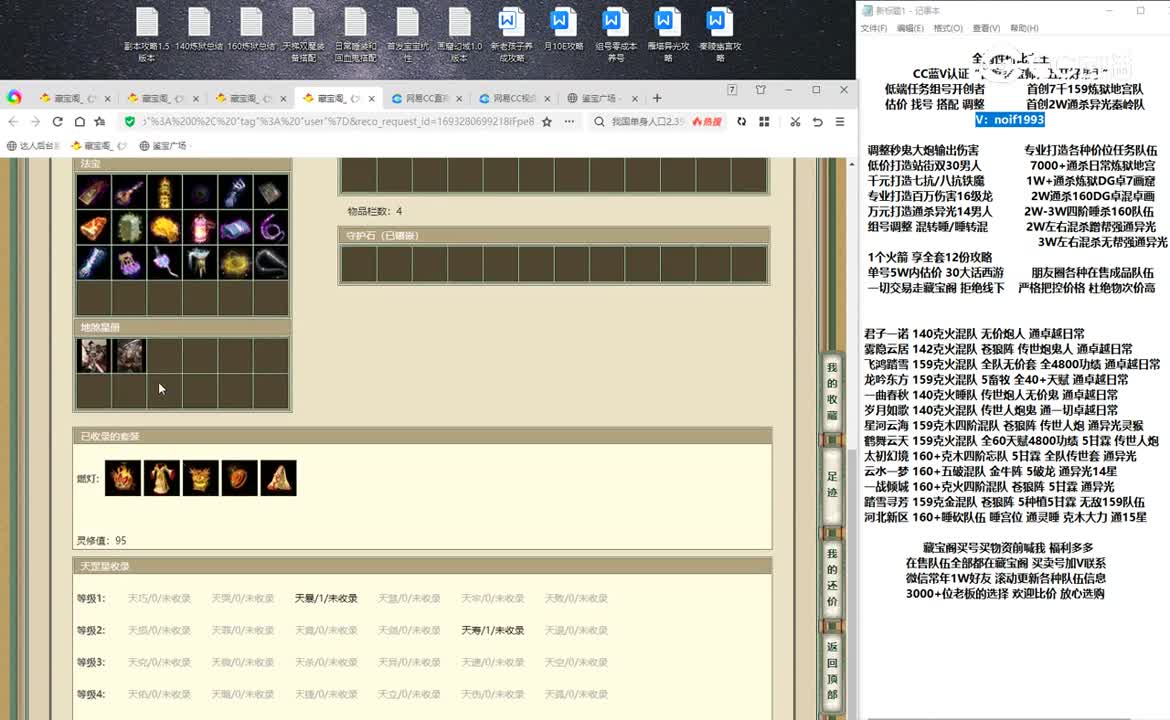Image resolution: width=1170 pixels, height=720 pixels.
Task: Select the last 燃灯 set item
Action: 278,478
